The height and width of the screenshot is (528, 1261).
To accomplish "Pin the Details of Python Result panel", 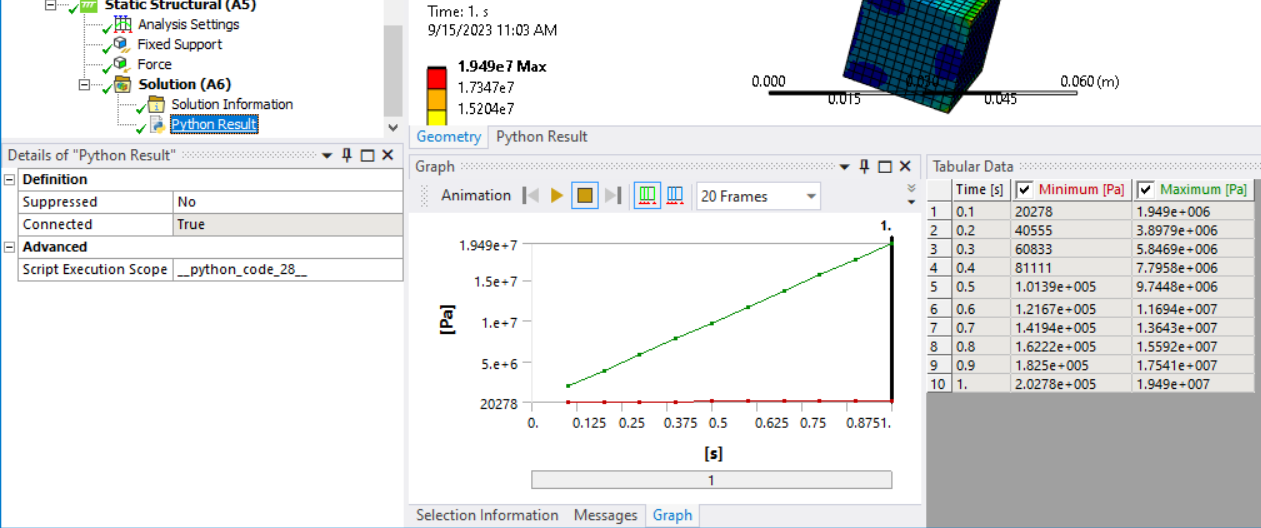I will pos(347,155).
